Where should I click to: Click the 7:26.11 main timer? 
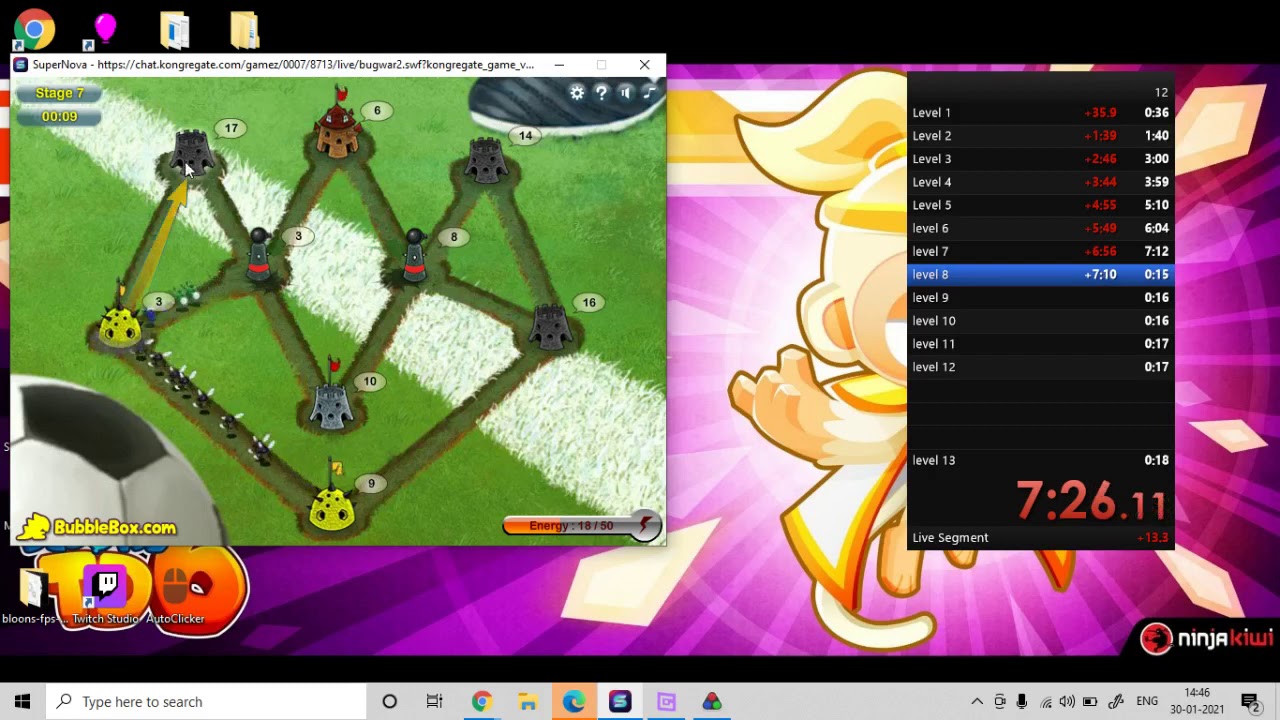tap(1091, 500)
